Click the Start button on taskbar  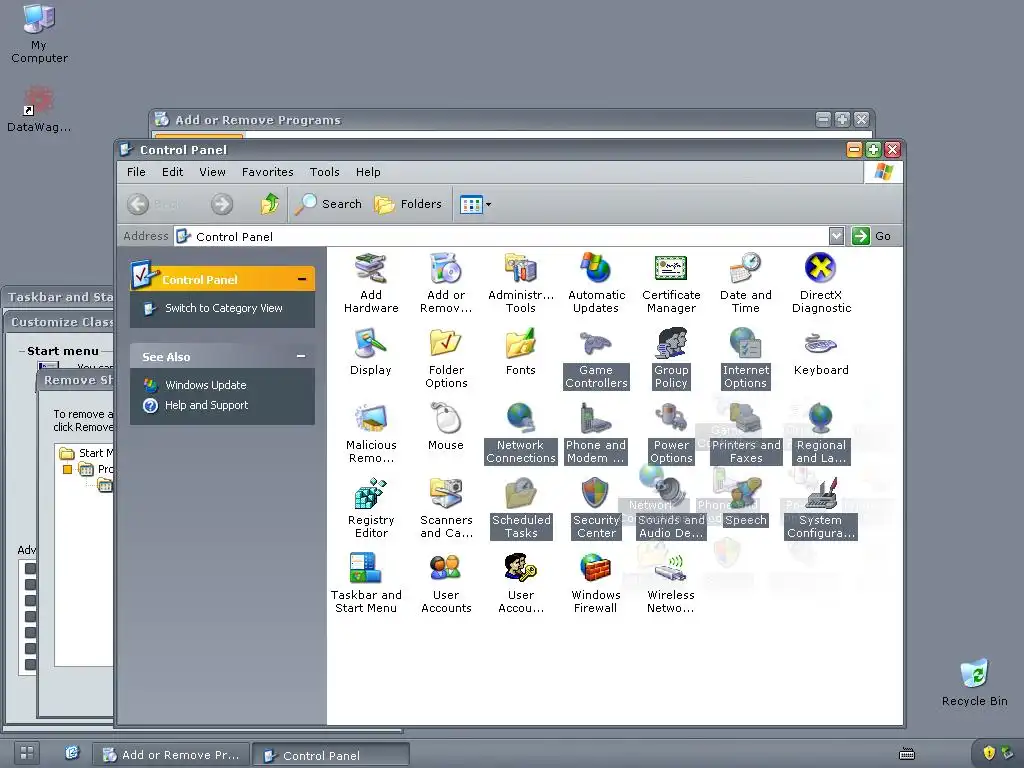point(27,752)
